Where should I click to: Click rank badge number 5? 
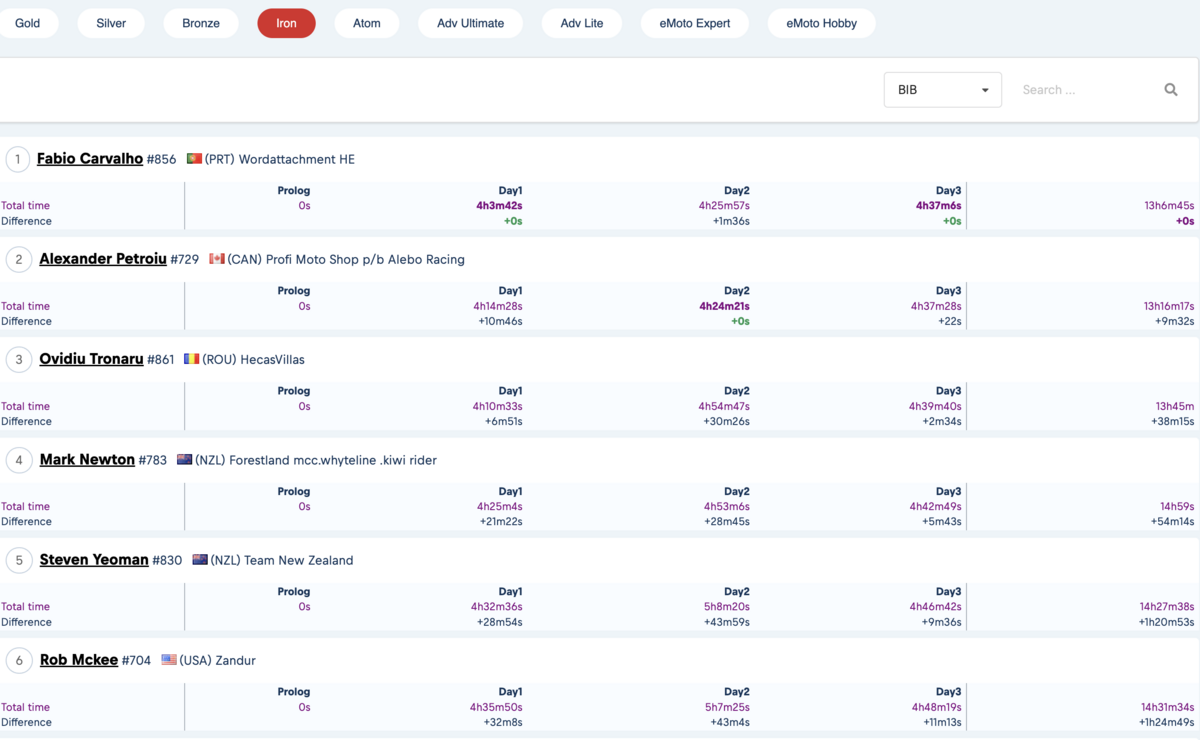pyautogui.click(x=18, y=560)
